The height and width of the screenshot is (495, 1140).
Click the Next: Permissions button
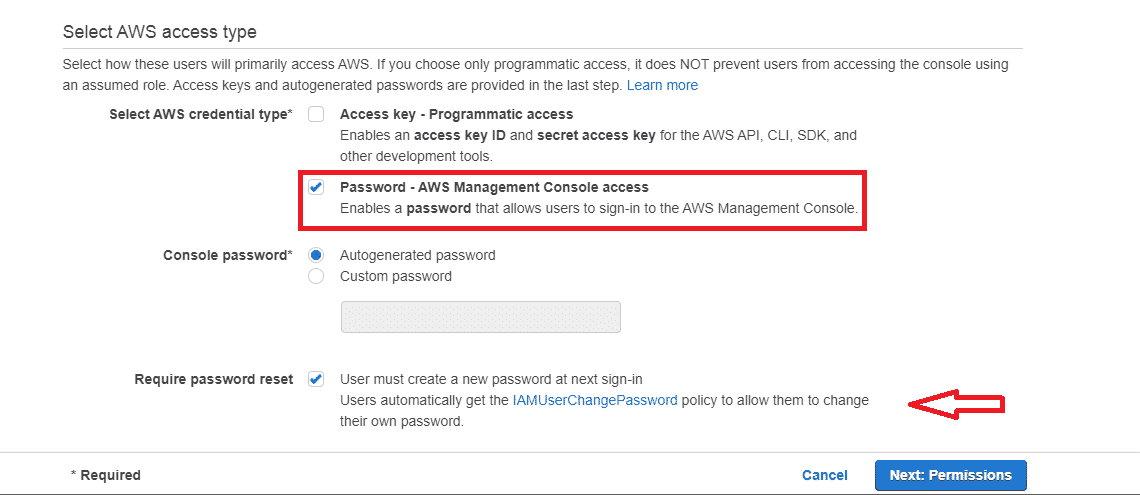point(950,475)
